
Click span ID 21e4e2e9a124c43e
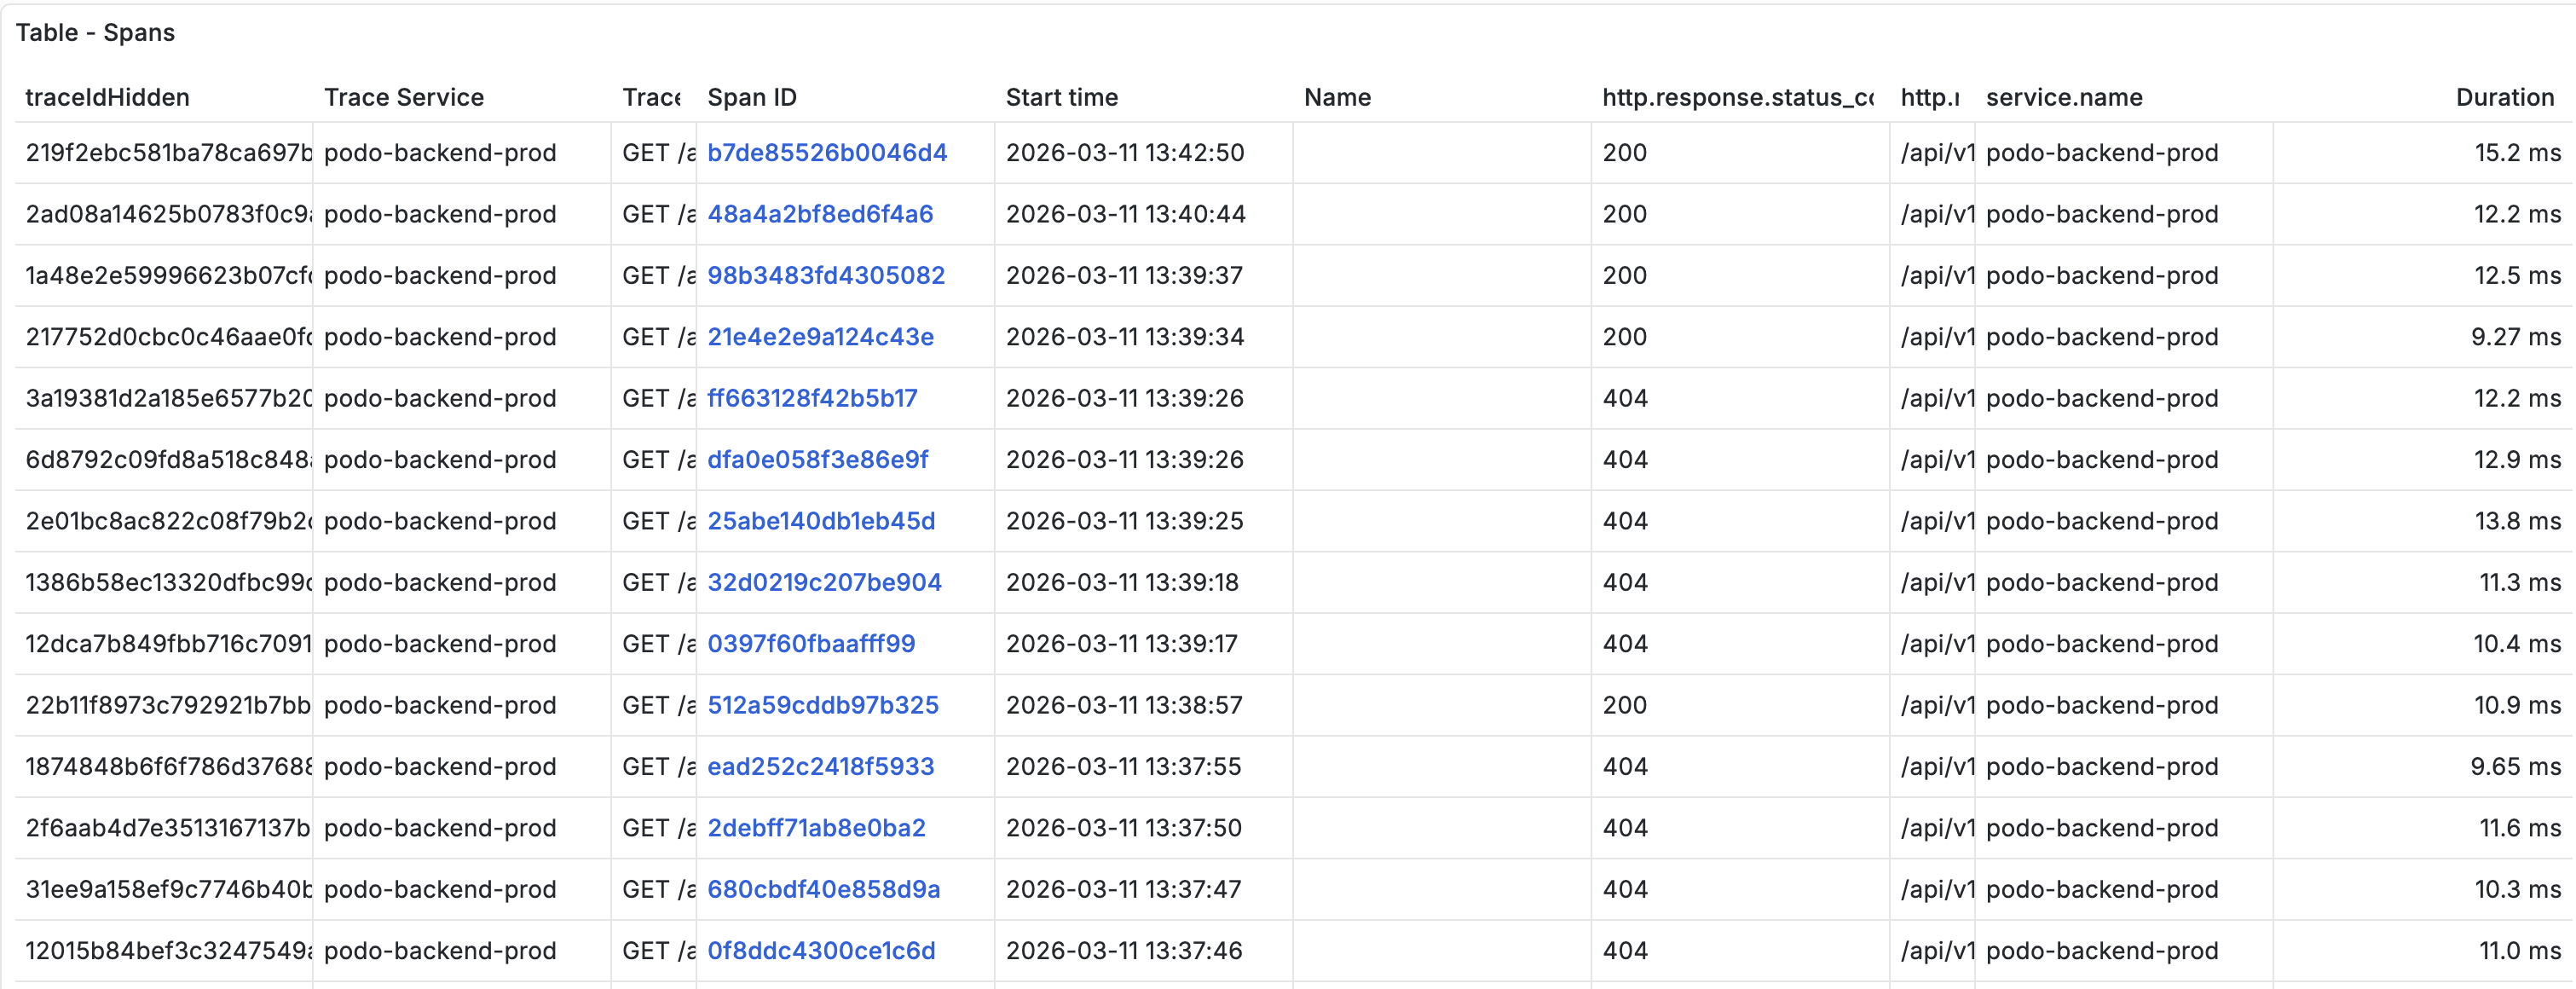click(x=821, y=337)
